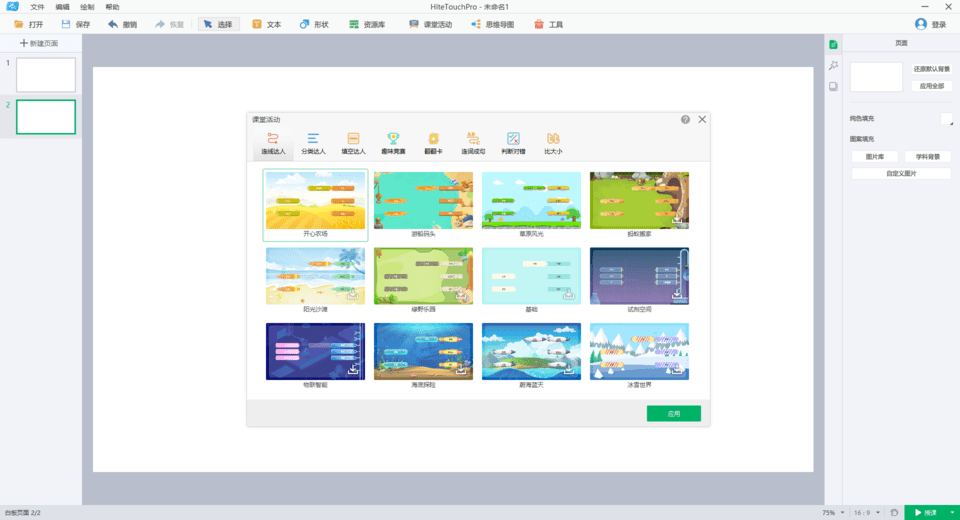
Task: Open the 思维导图 mind map tool
Action: [492, 24]
